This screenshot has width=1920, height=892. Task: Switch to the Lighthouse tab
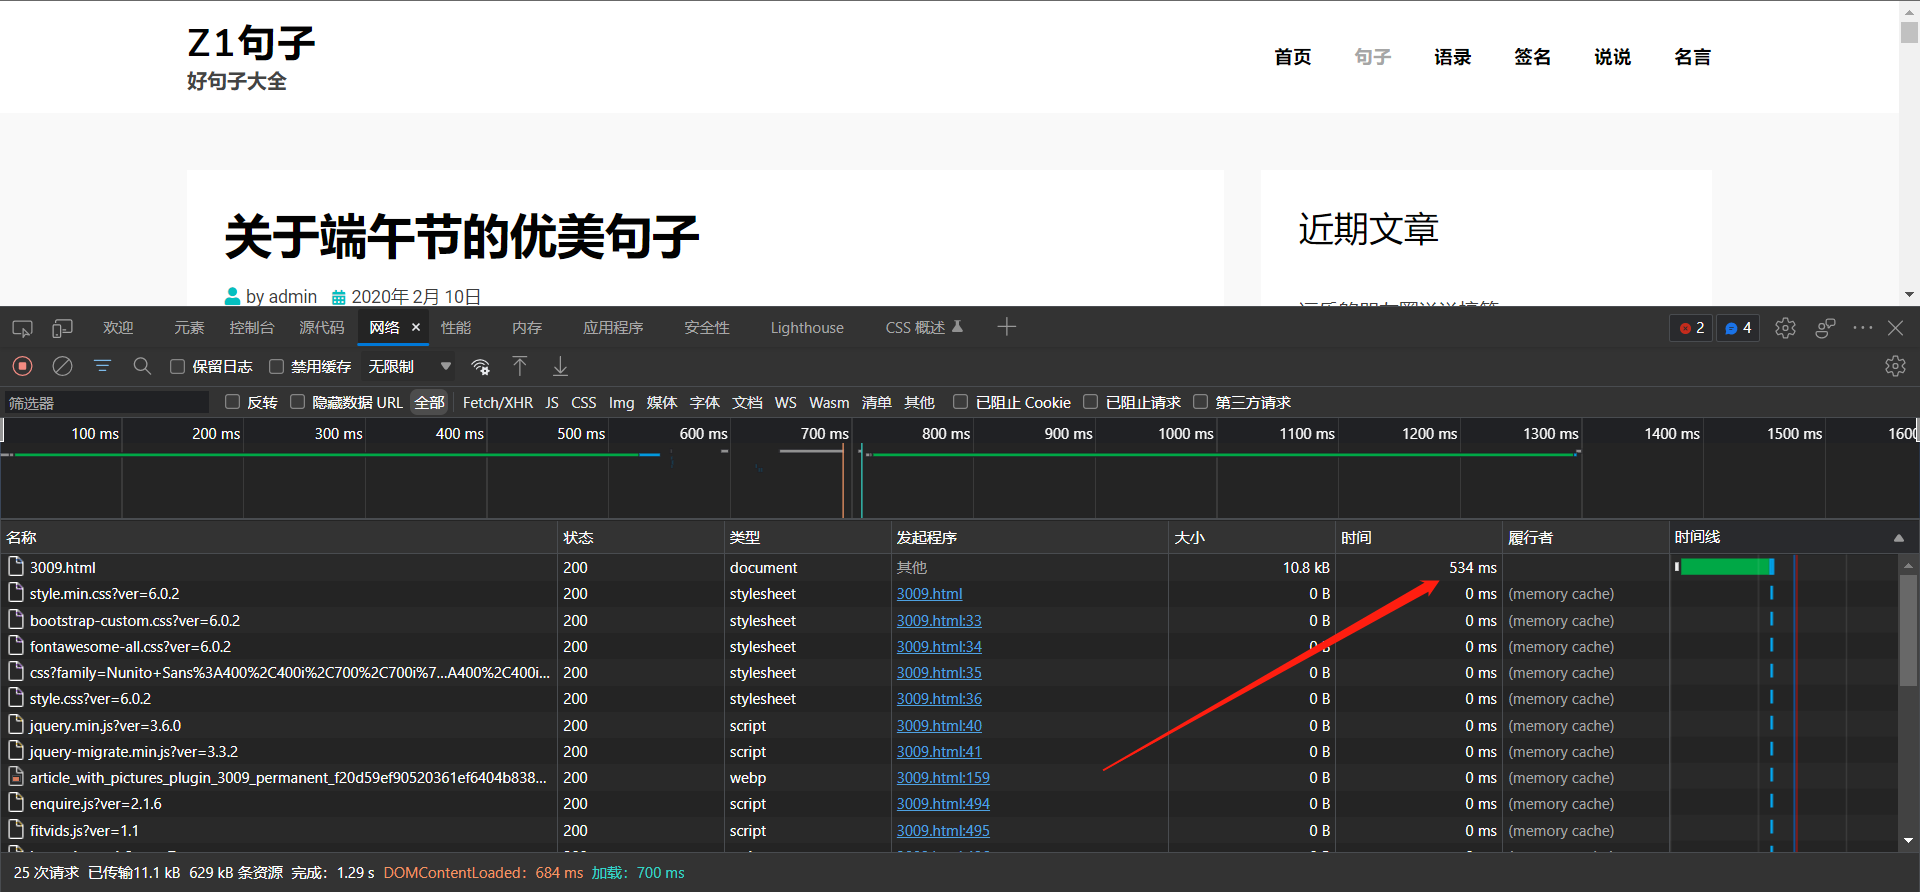[x=807, y=328]
